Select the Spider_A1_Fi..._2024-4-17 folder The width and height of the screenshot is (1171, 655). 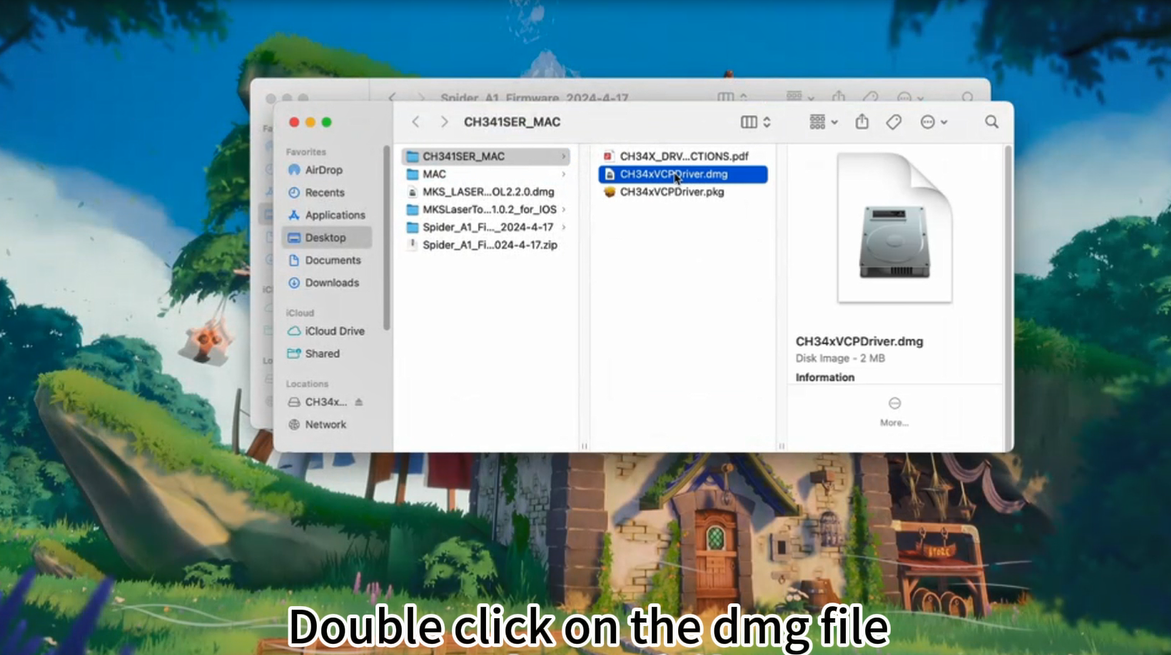[x=485, y=227]
